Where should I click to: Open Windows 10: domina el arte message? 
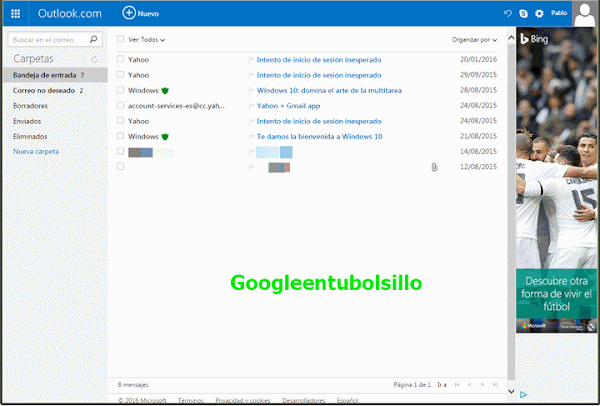(x=329, y=90)
